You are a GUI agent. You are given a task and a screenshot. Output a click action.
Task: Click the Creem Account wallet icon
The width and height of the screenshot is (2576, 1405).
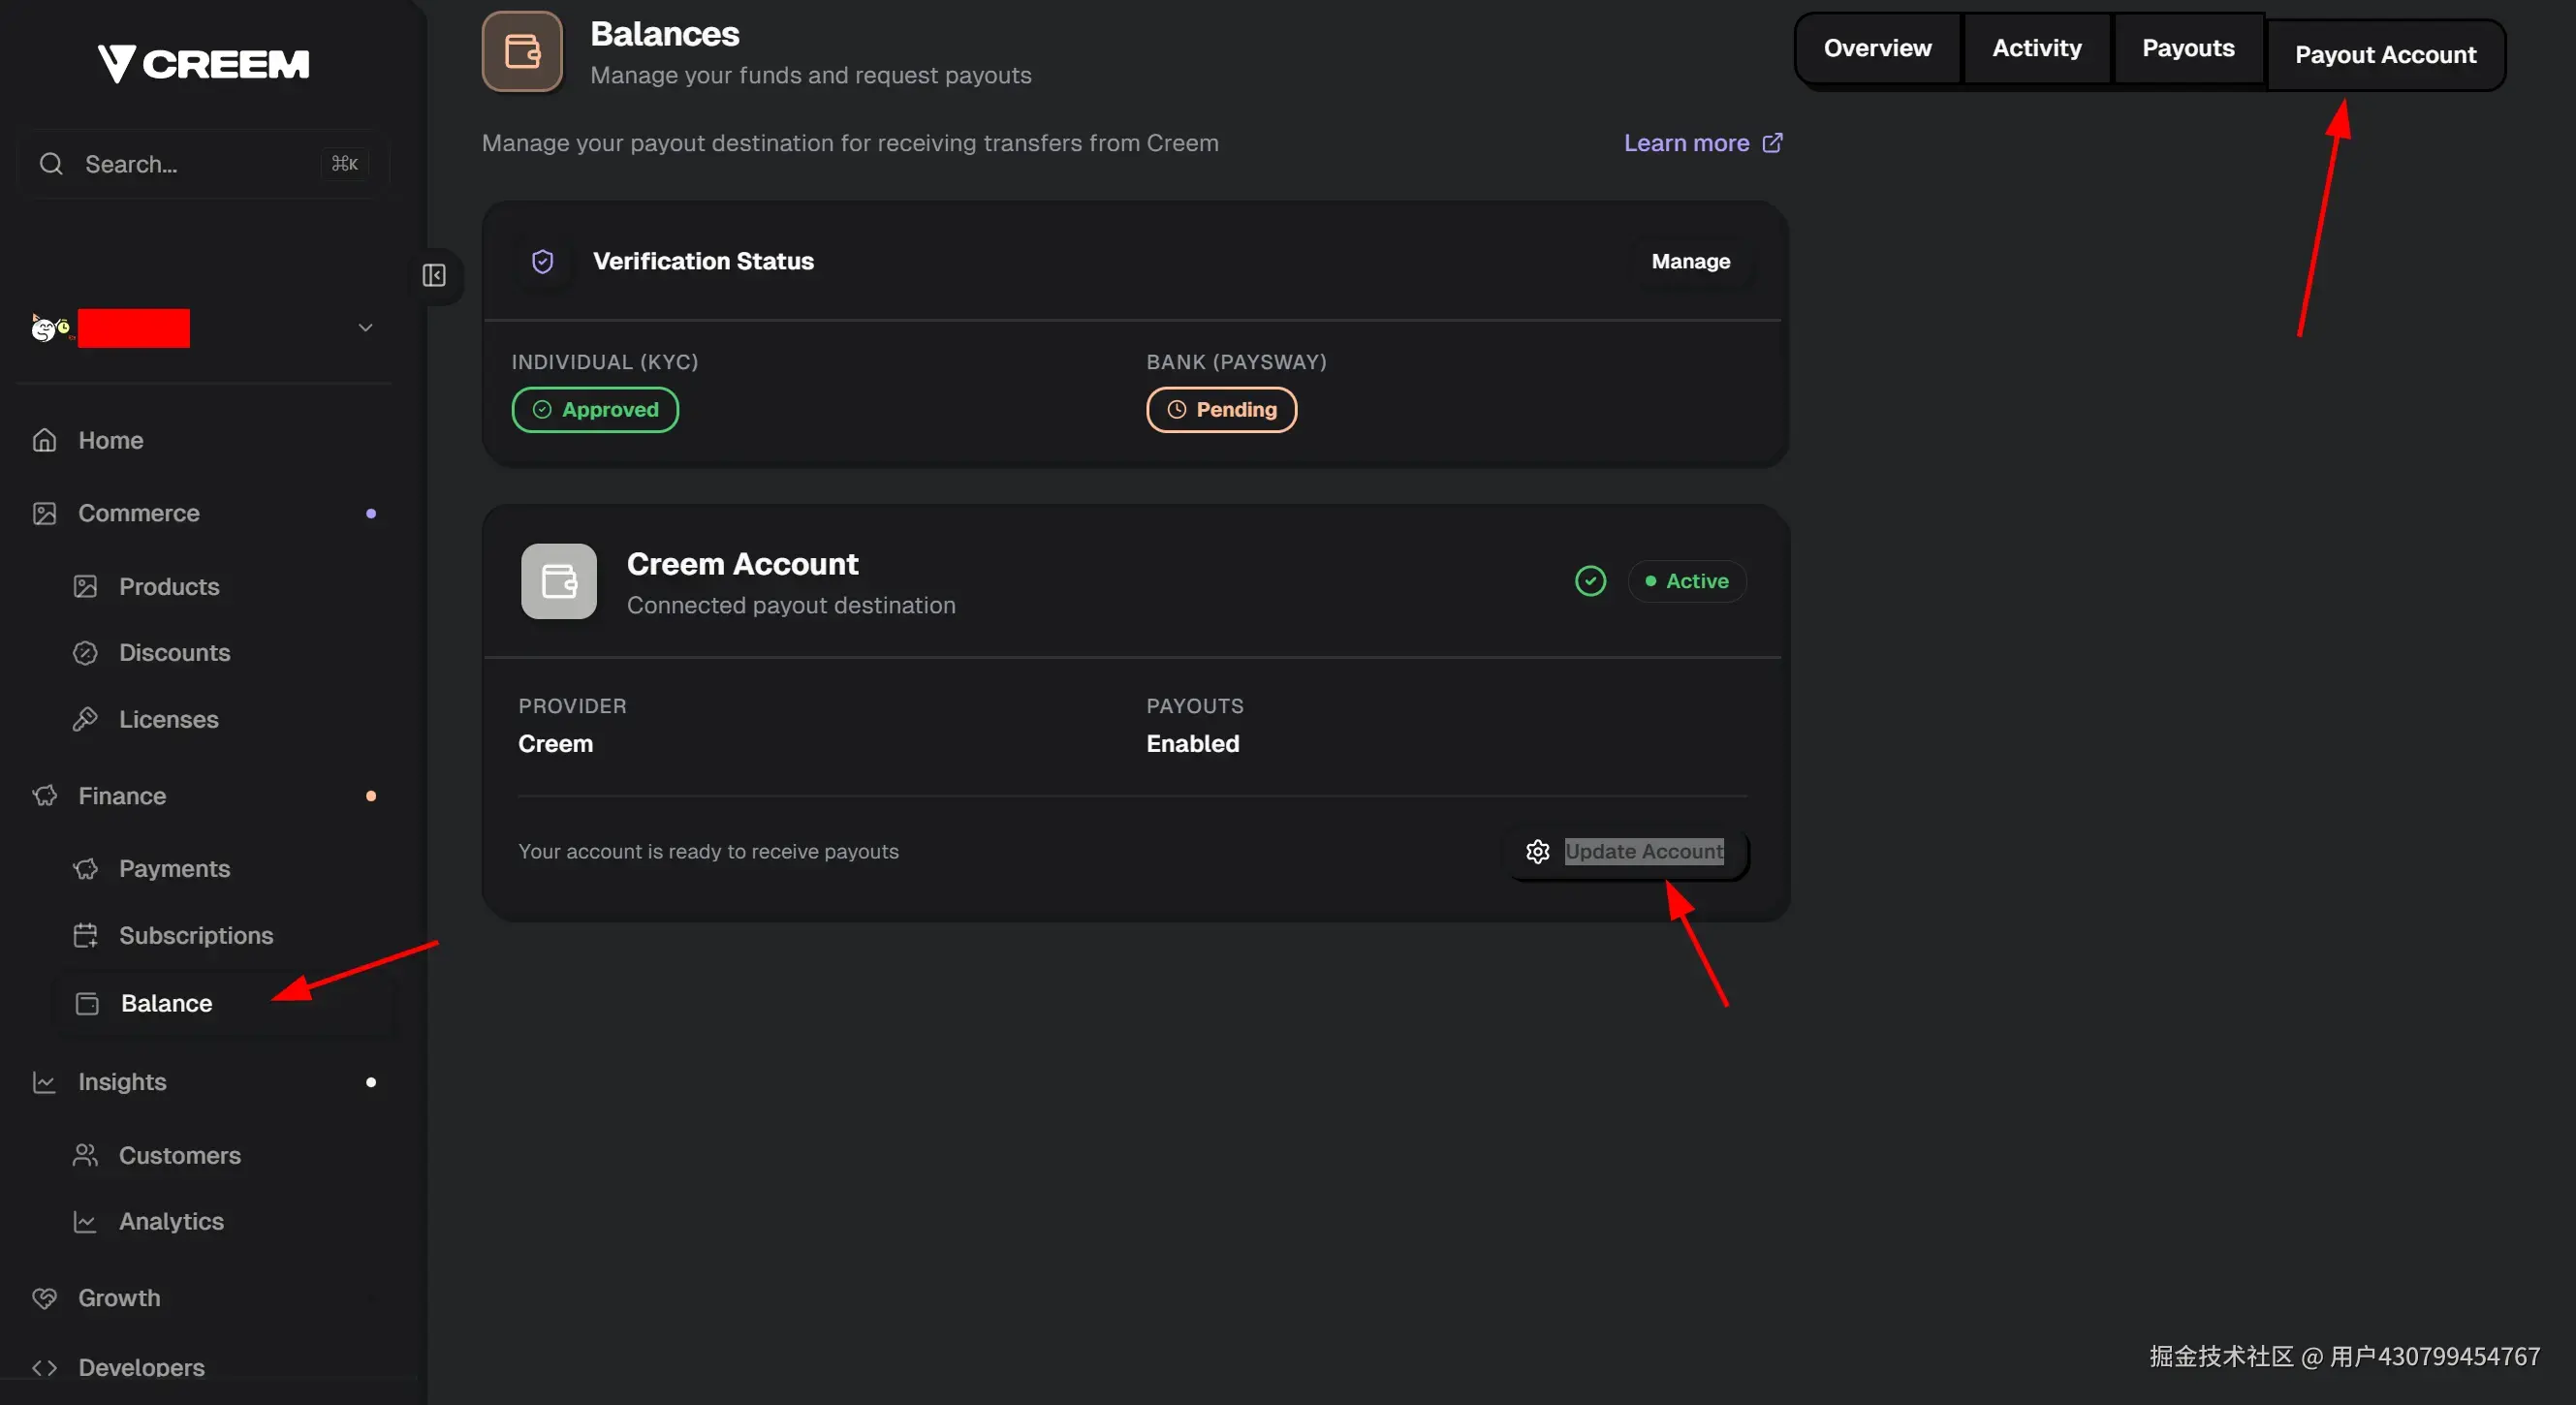[x=559, y=581]
